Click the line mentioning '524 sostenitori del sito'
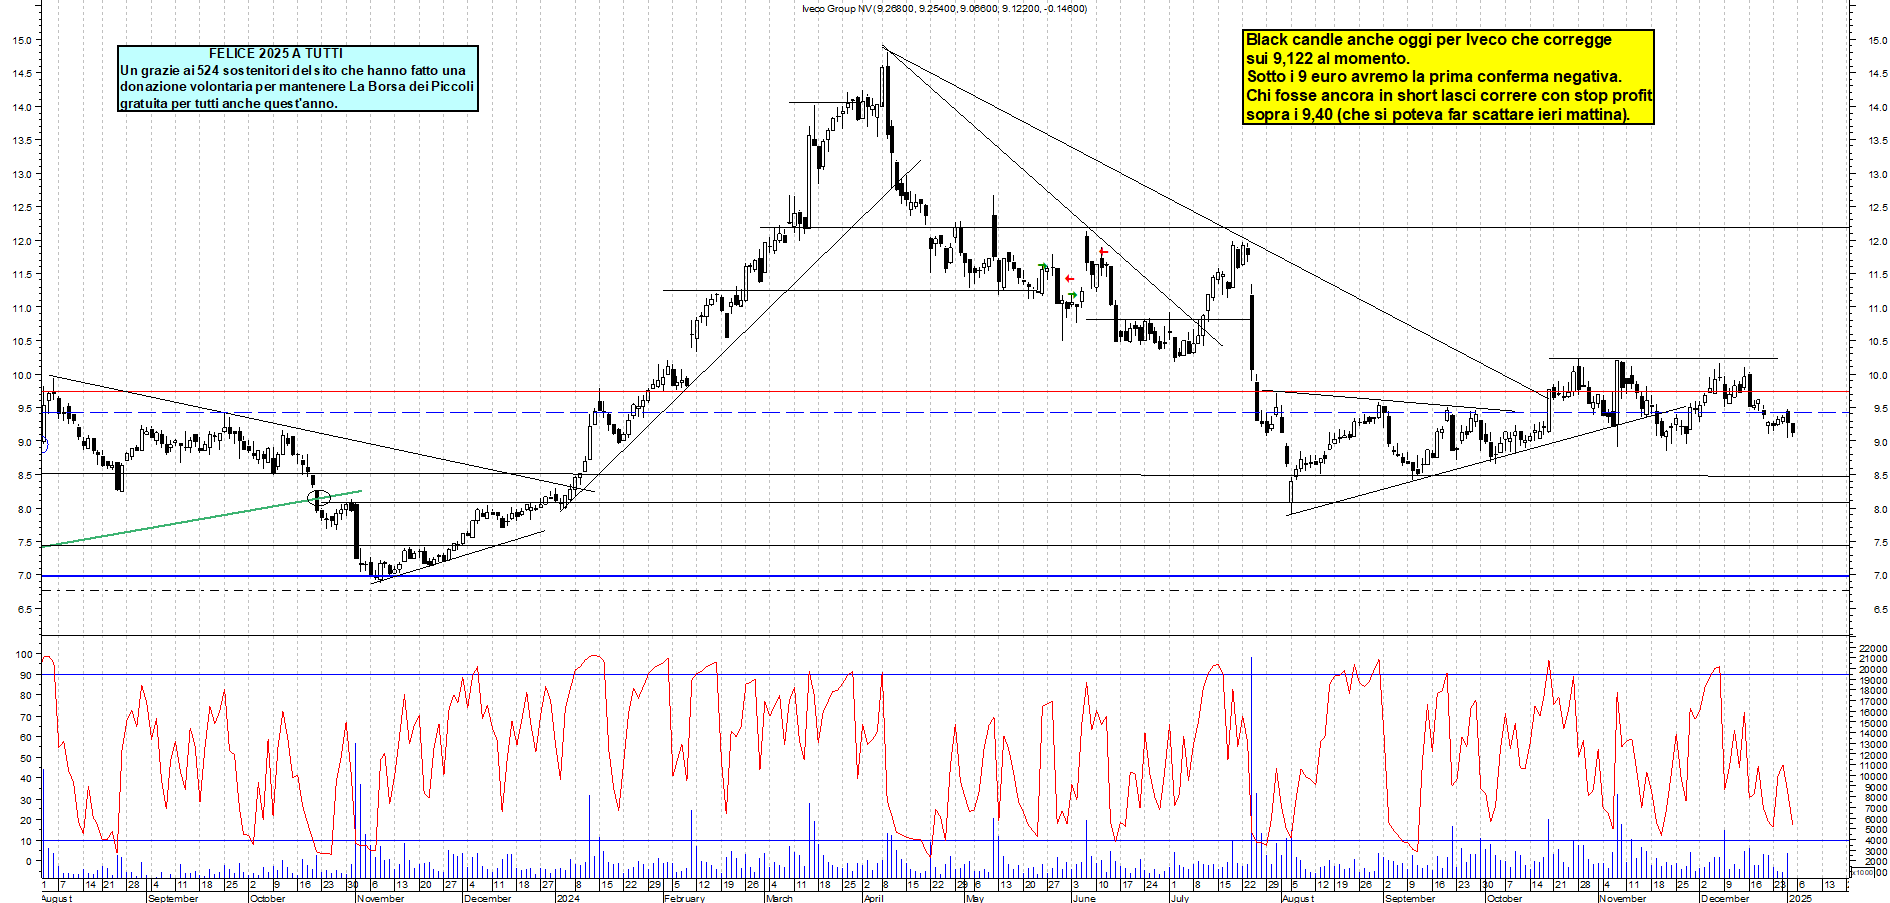Image resolution: width=1890 pixels, height=903 pixels. (x=293, y=70)
